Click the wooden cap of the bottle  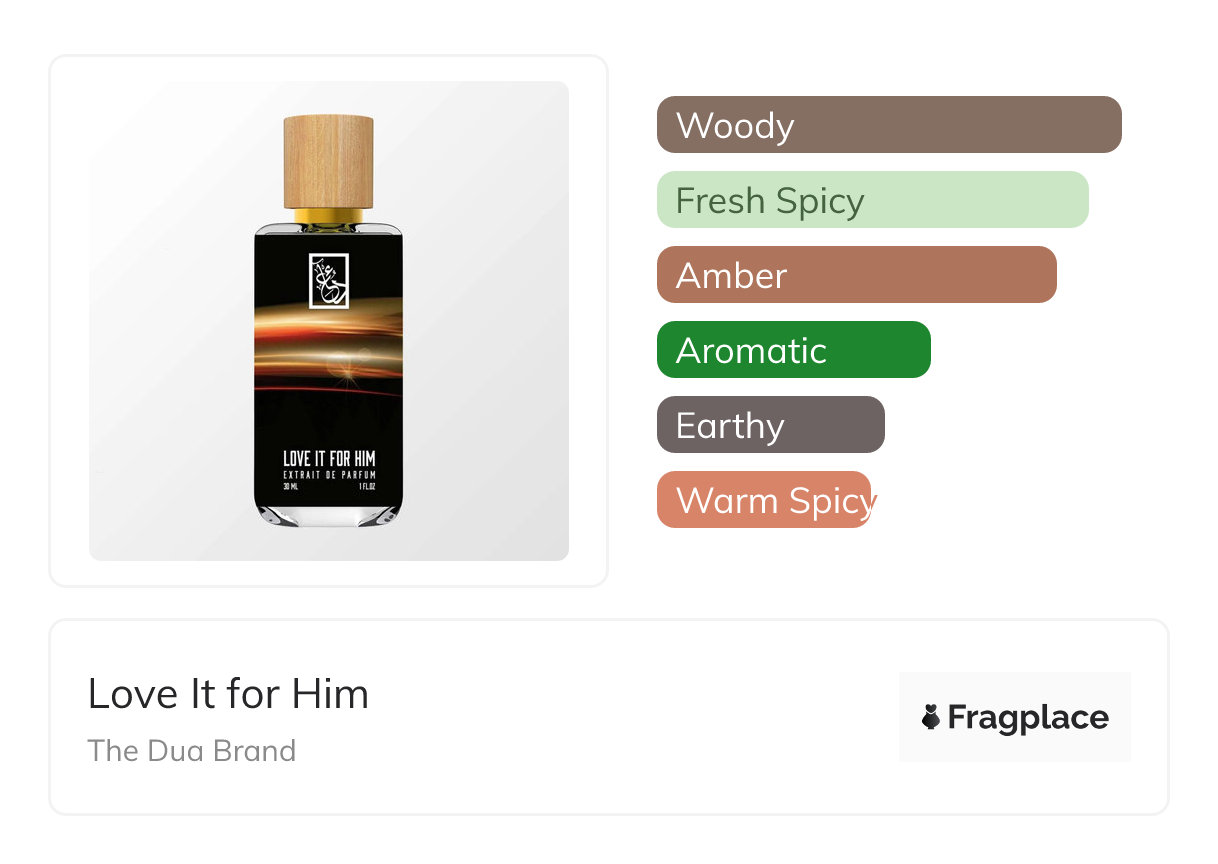(329, 161)
